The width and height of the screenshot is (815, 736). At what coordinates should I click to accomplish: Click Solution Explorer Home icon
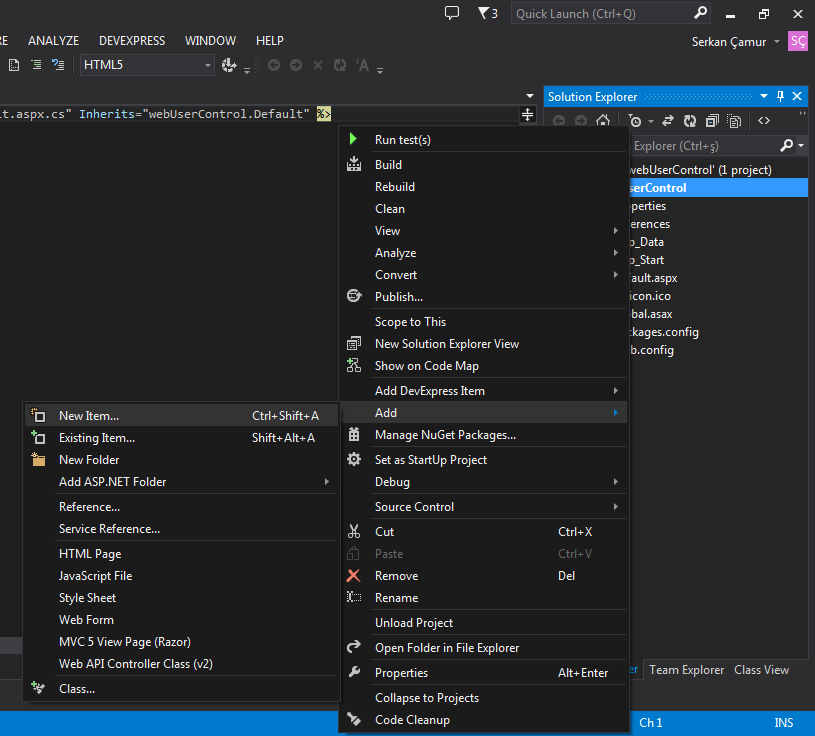coord(603,121)
